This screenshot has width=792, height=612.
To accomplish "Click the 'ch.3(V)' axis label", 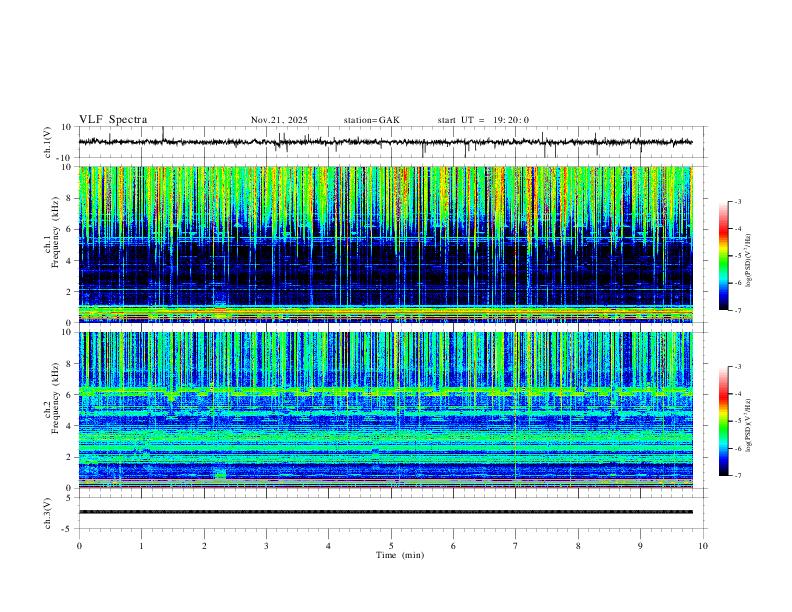I will 48,513.
